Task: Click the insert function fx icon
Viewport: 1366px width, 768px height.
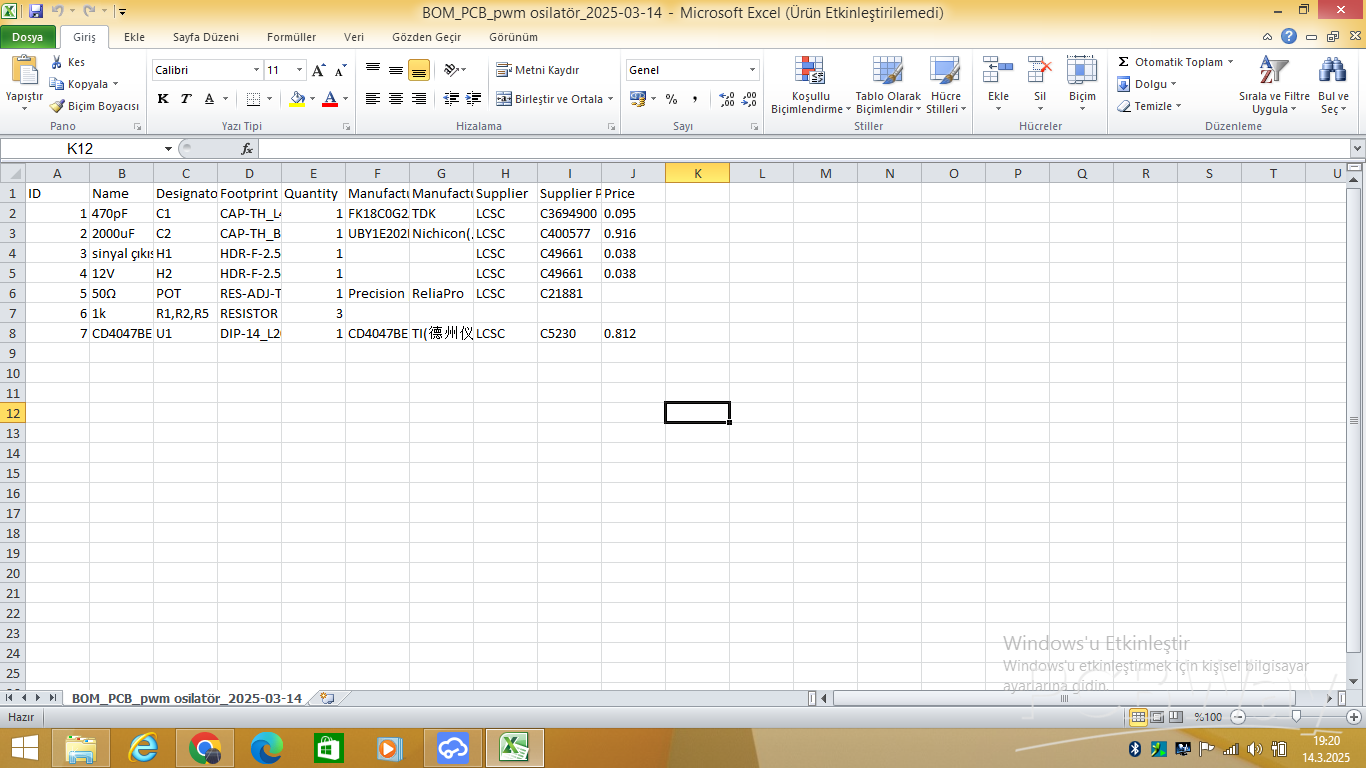Action: tap(247, 149)
